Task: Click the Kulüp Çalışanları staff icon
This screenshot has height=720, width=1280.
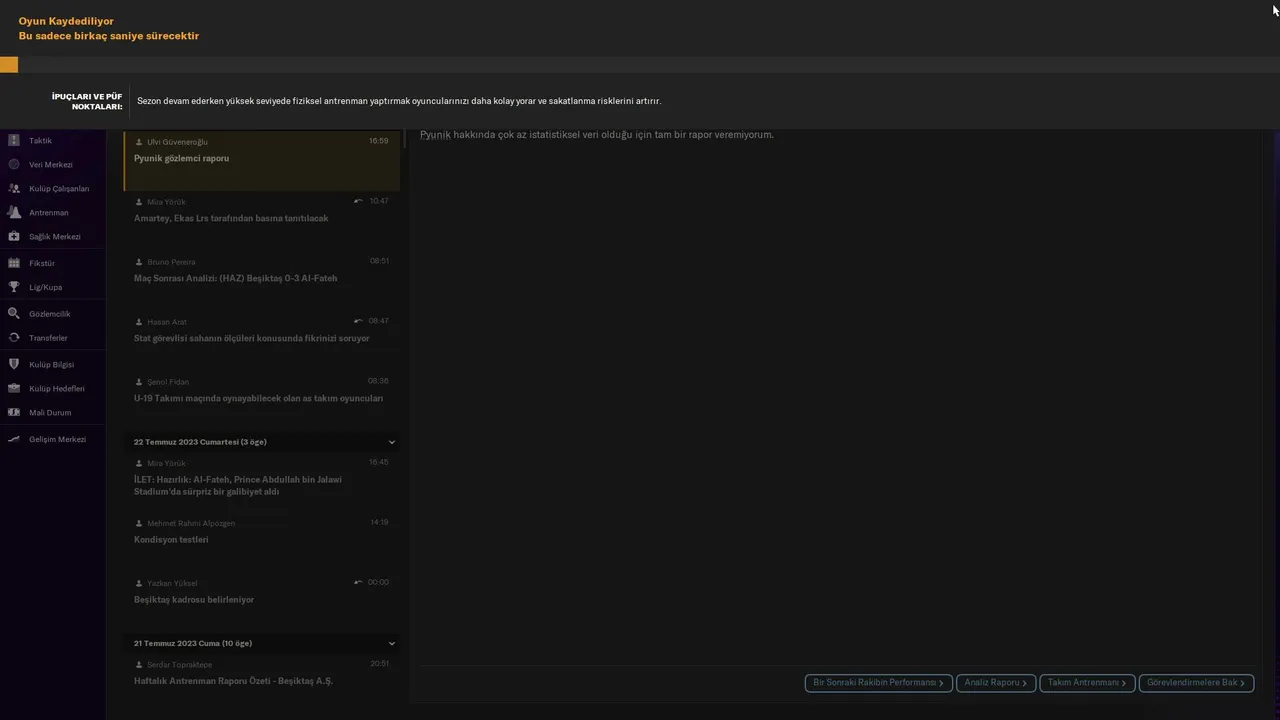Action: point(14,188)
